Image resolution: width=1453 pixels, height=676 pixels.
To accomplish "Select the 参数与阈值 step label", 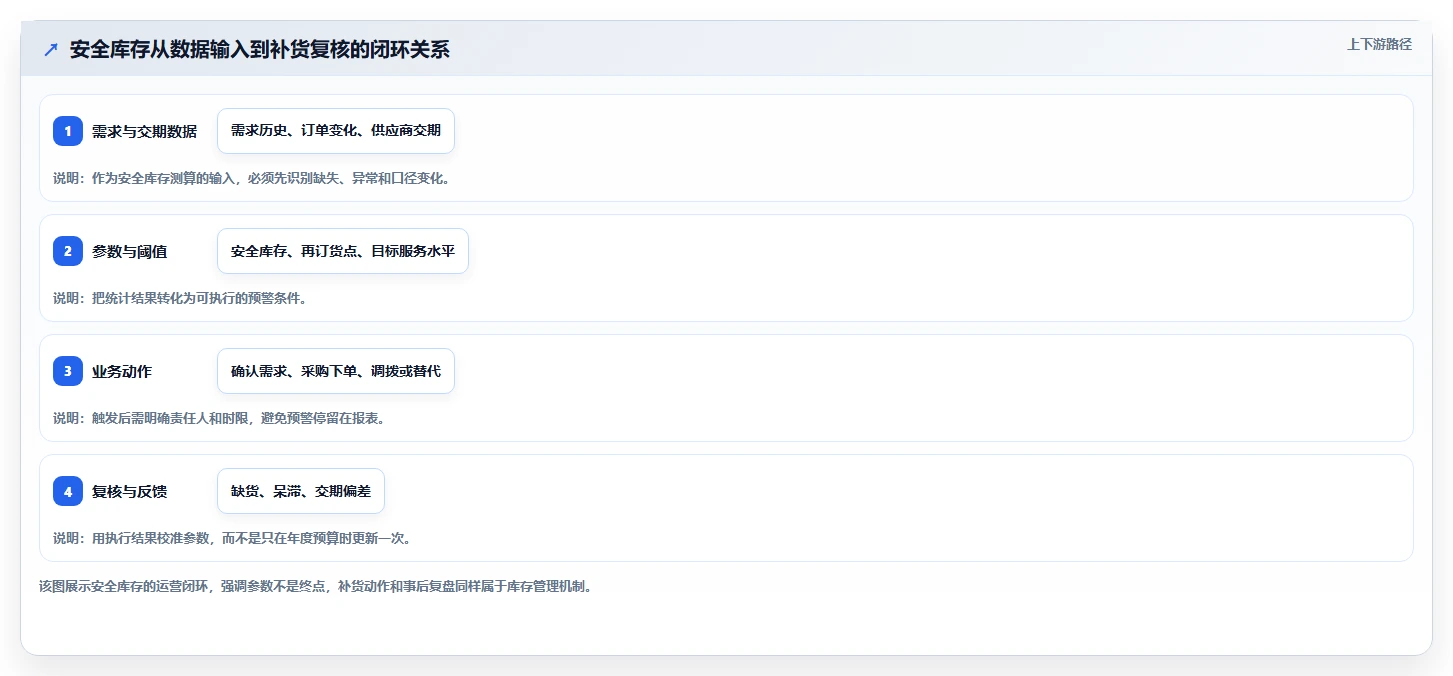I will [x=129, y=251].
